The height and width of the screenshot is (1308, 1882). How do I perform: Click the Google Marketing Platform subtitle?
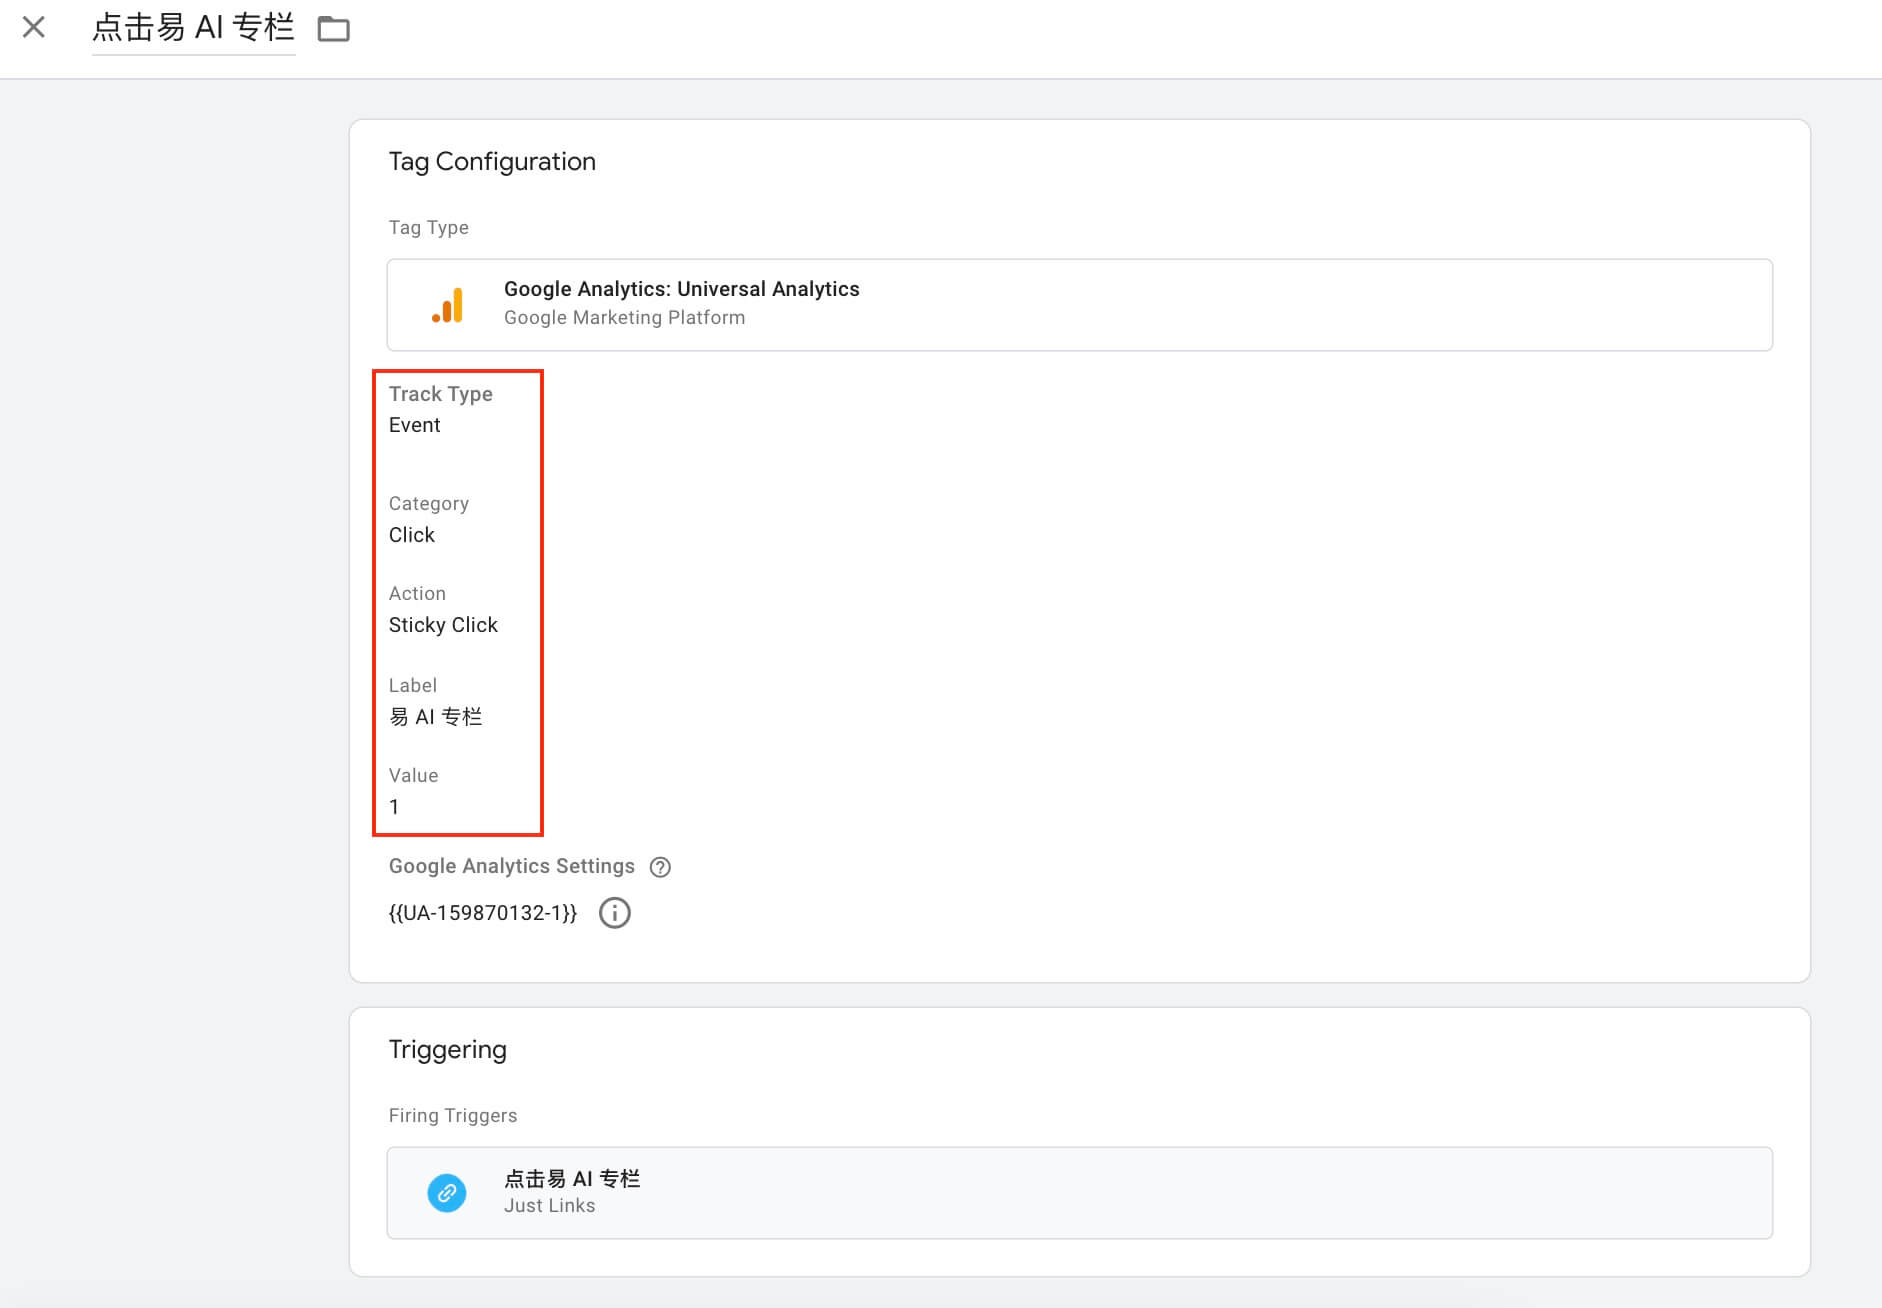pos(624,318)
